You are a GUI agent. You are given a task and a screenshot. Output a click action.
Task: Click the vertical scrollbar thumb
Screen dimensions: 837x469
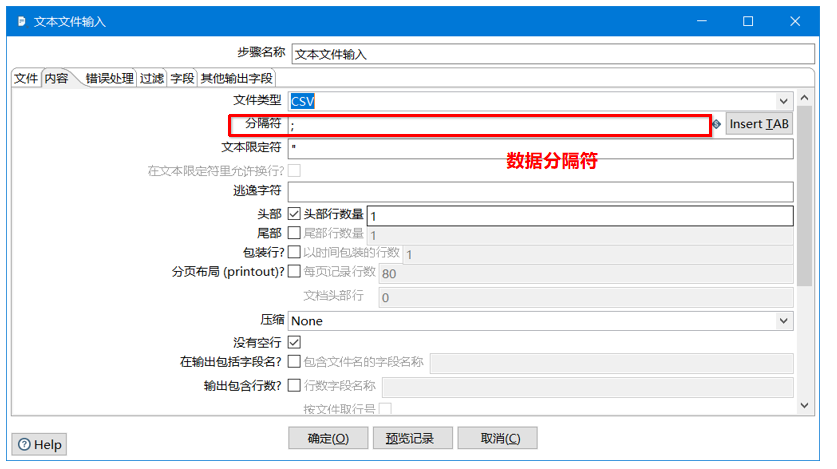coord(804,196)
